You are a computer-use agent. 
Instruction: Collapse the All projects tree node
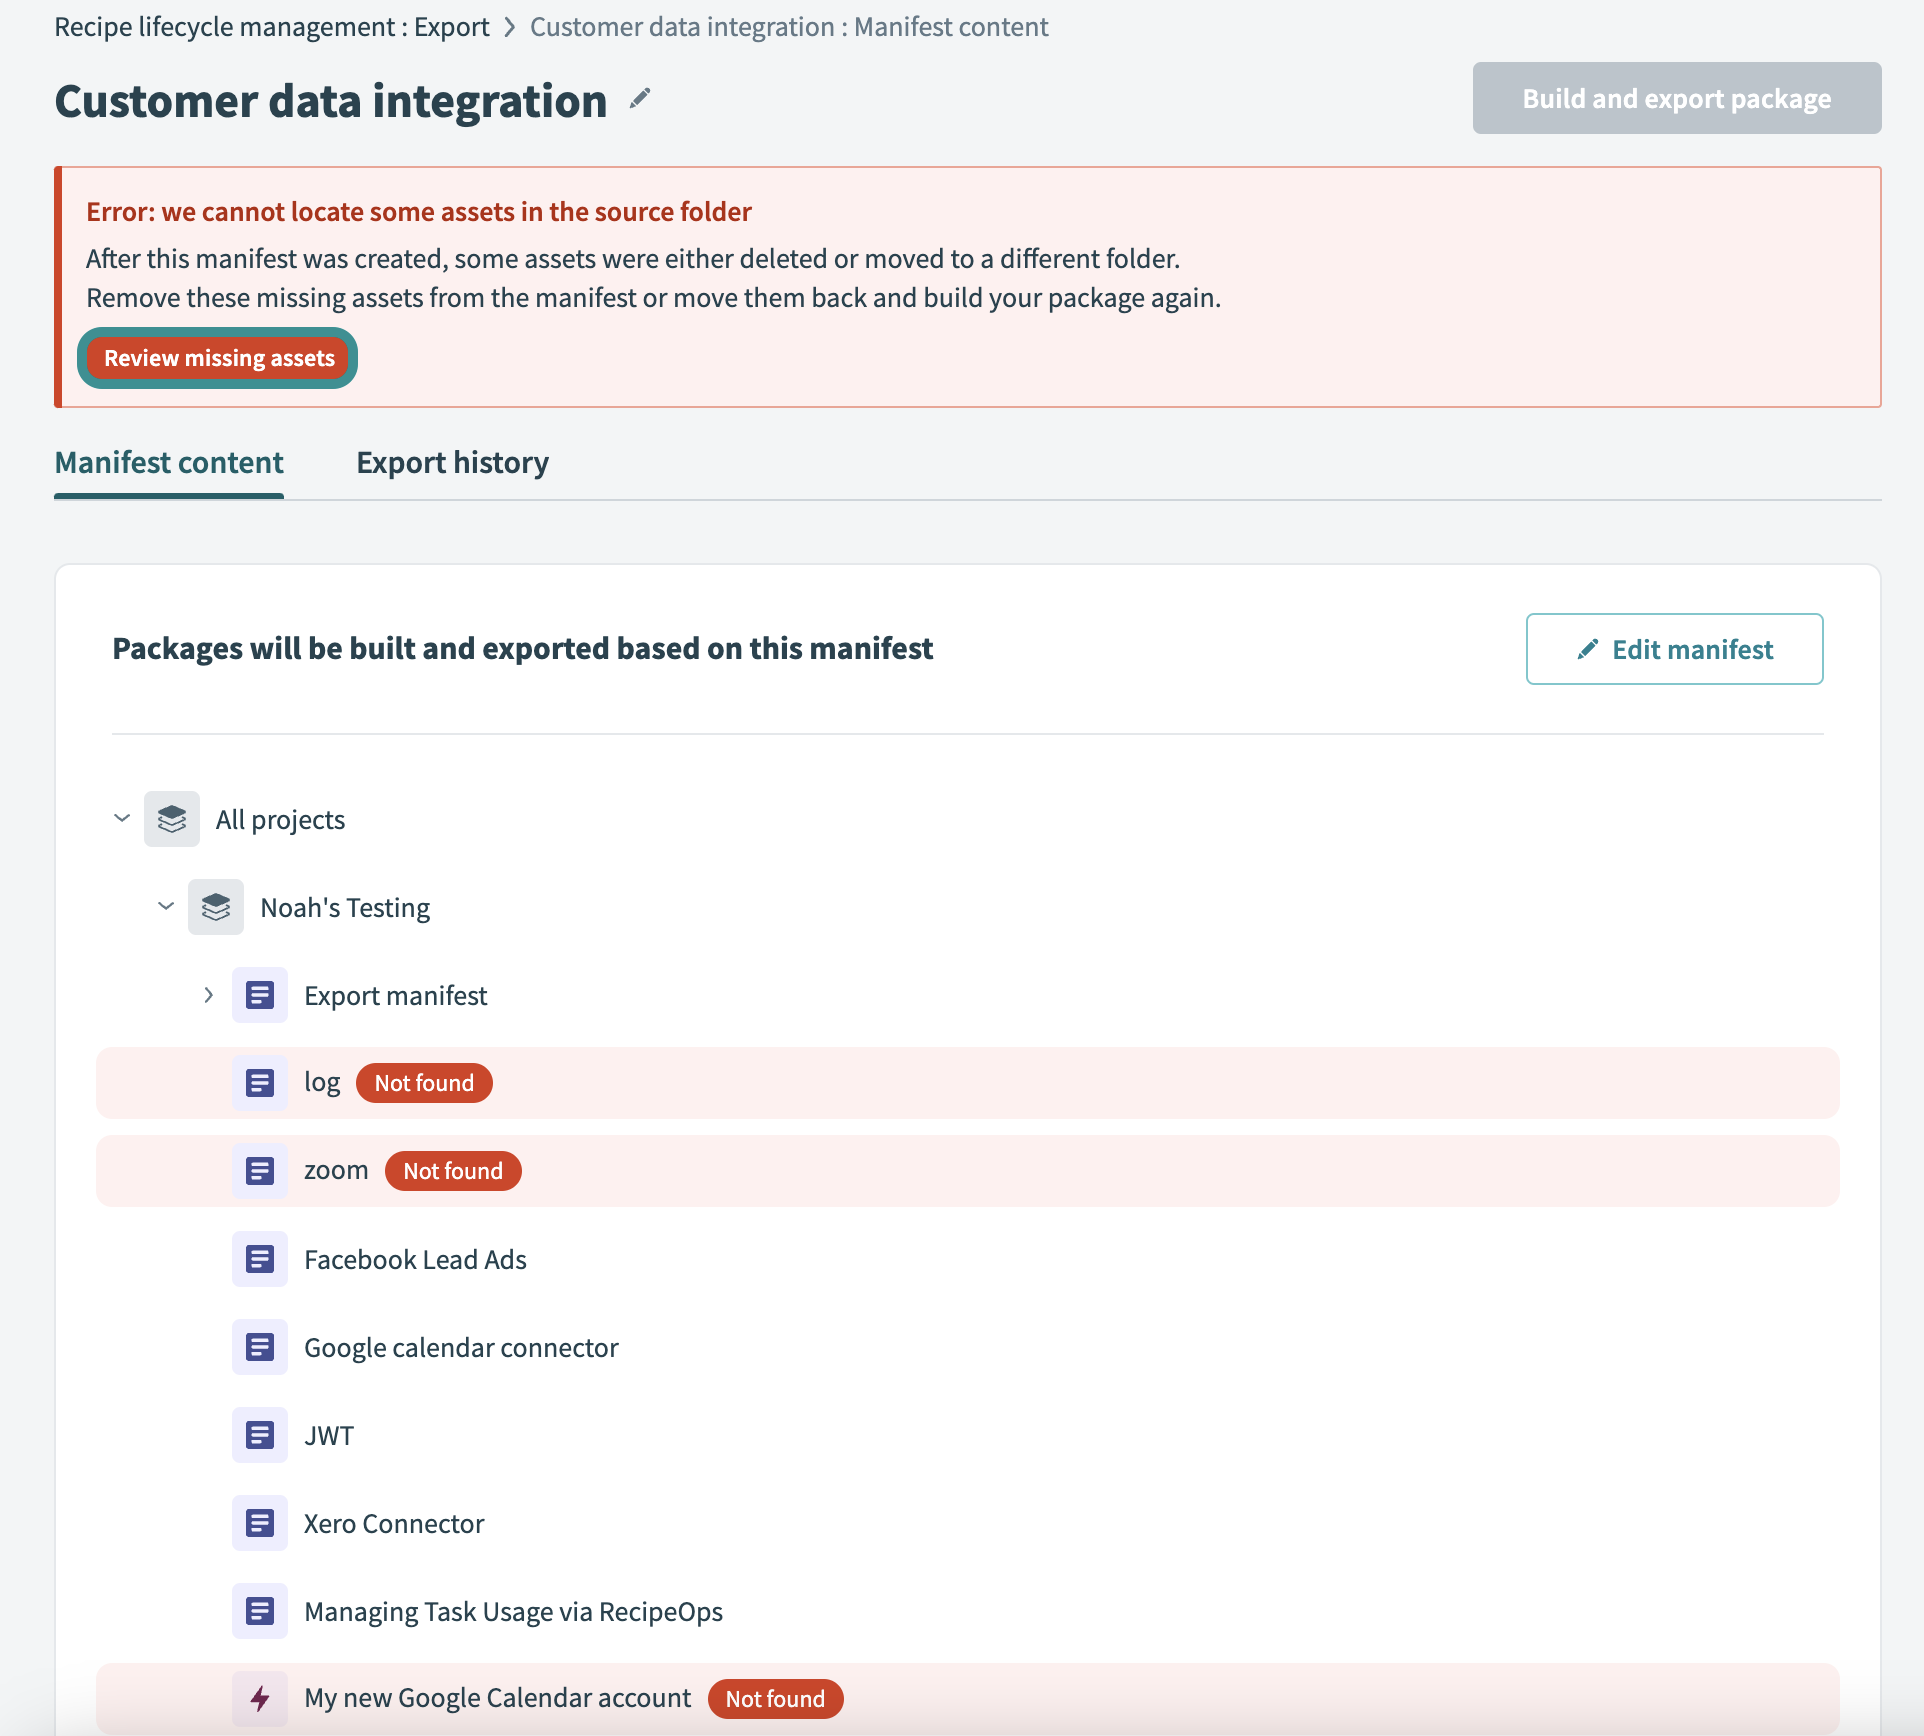[122, 818]
